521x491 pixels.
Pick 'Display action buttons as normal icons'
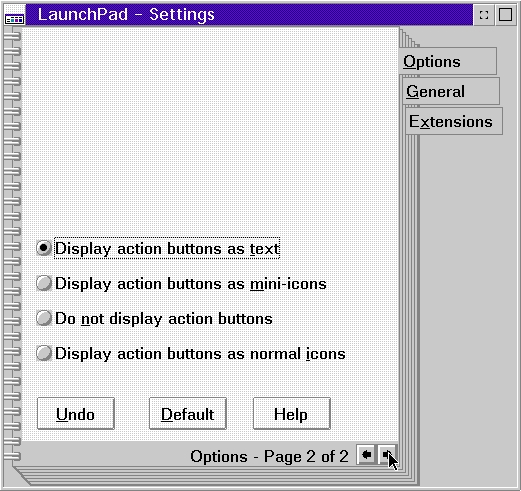pyautogui.click(x=191, y=353)
